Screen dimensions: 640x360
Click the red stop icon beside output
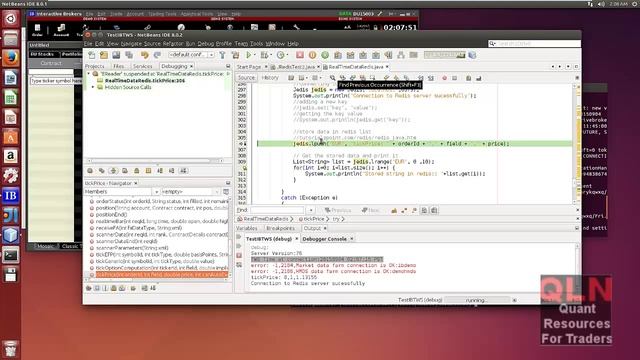pyautogui.click(x=239, y=256)
